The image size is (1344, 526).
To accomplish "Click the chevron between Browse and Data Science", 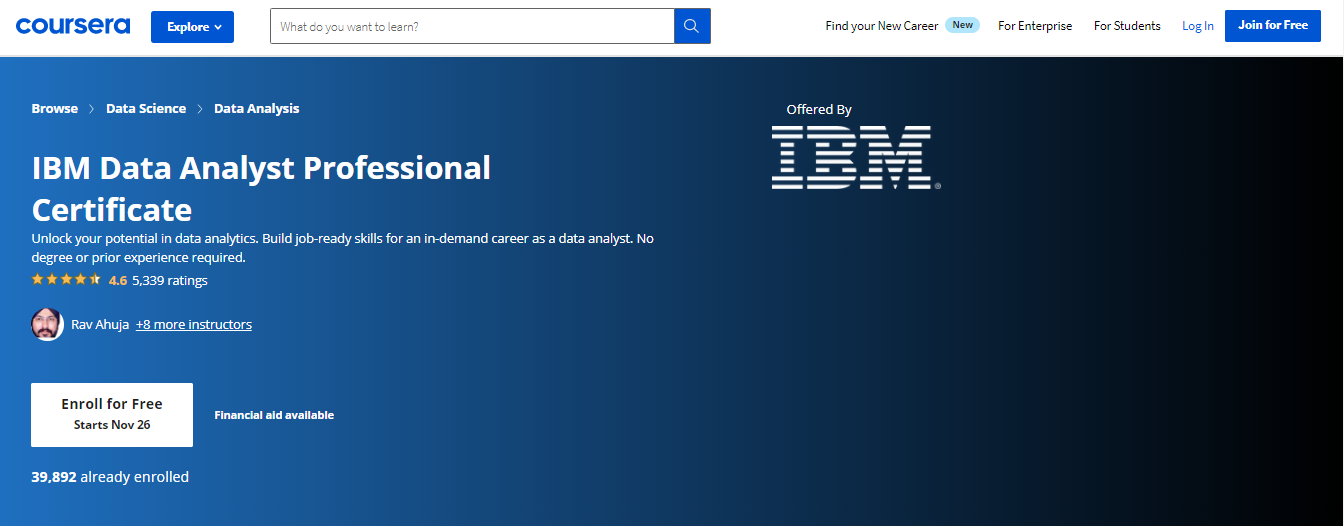I will pos(92,109).
